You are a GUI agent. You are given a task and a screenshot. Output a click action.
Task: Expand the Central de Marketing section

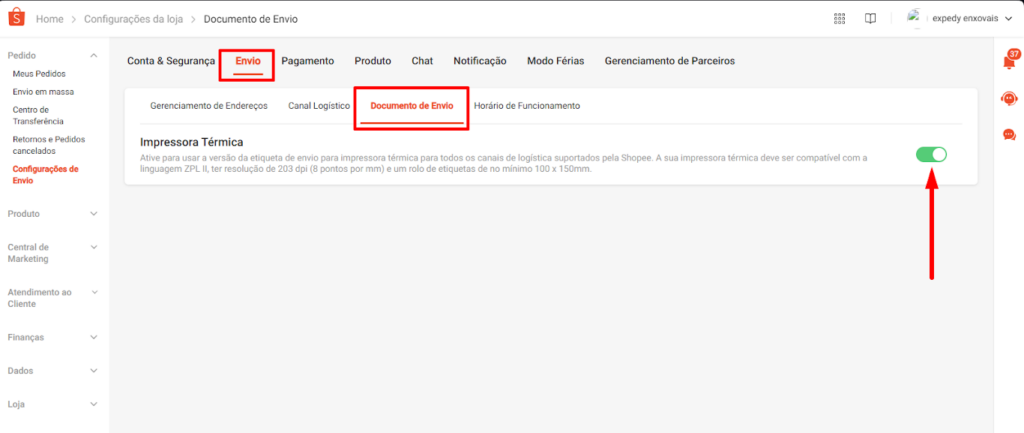pos(94,247)
